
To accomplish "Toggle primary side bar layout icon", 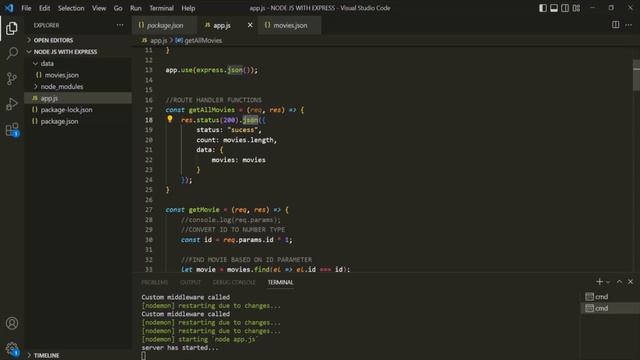I will point(543,8).
